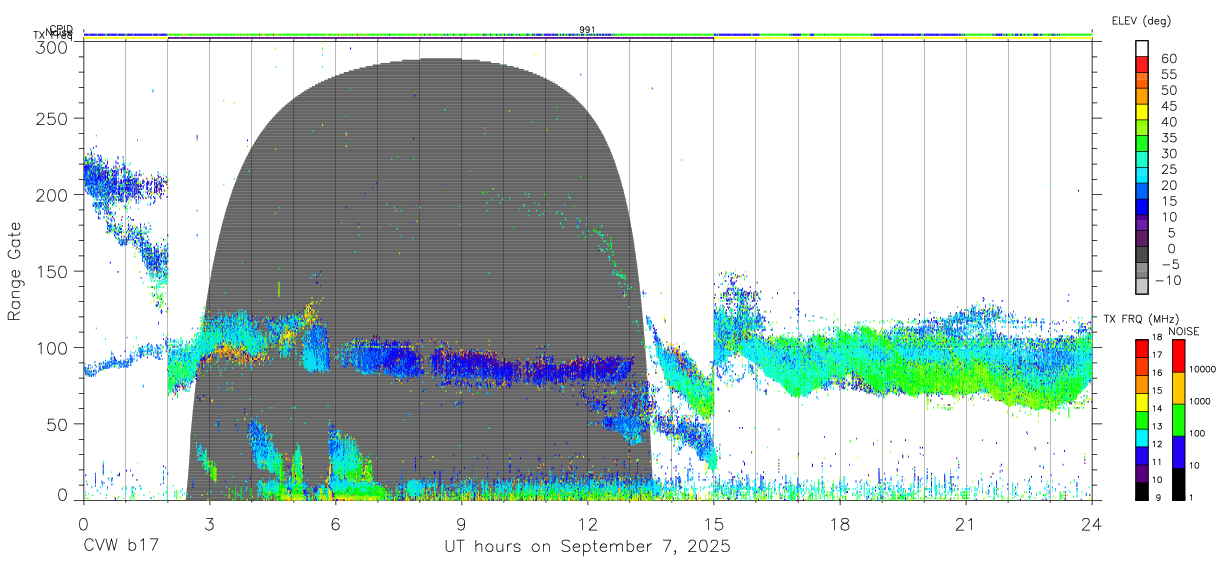The height and width of the screenshot is (567, 1228).
Task: Click the 'NOISE' colorbar title
Action: [1182, 331]
